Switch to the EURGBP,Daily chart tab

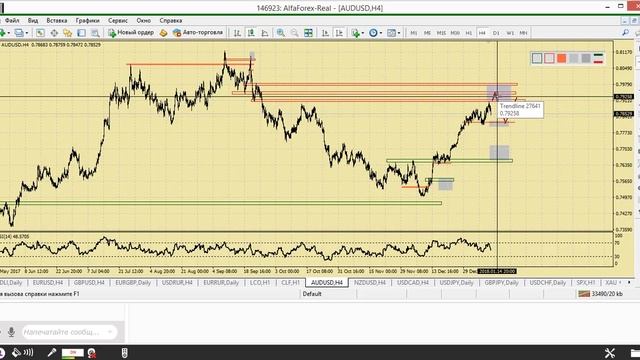pos(133,282)
